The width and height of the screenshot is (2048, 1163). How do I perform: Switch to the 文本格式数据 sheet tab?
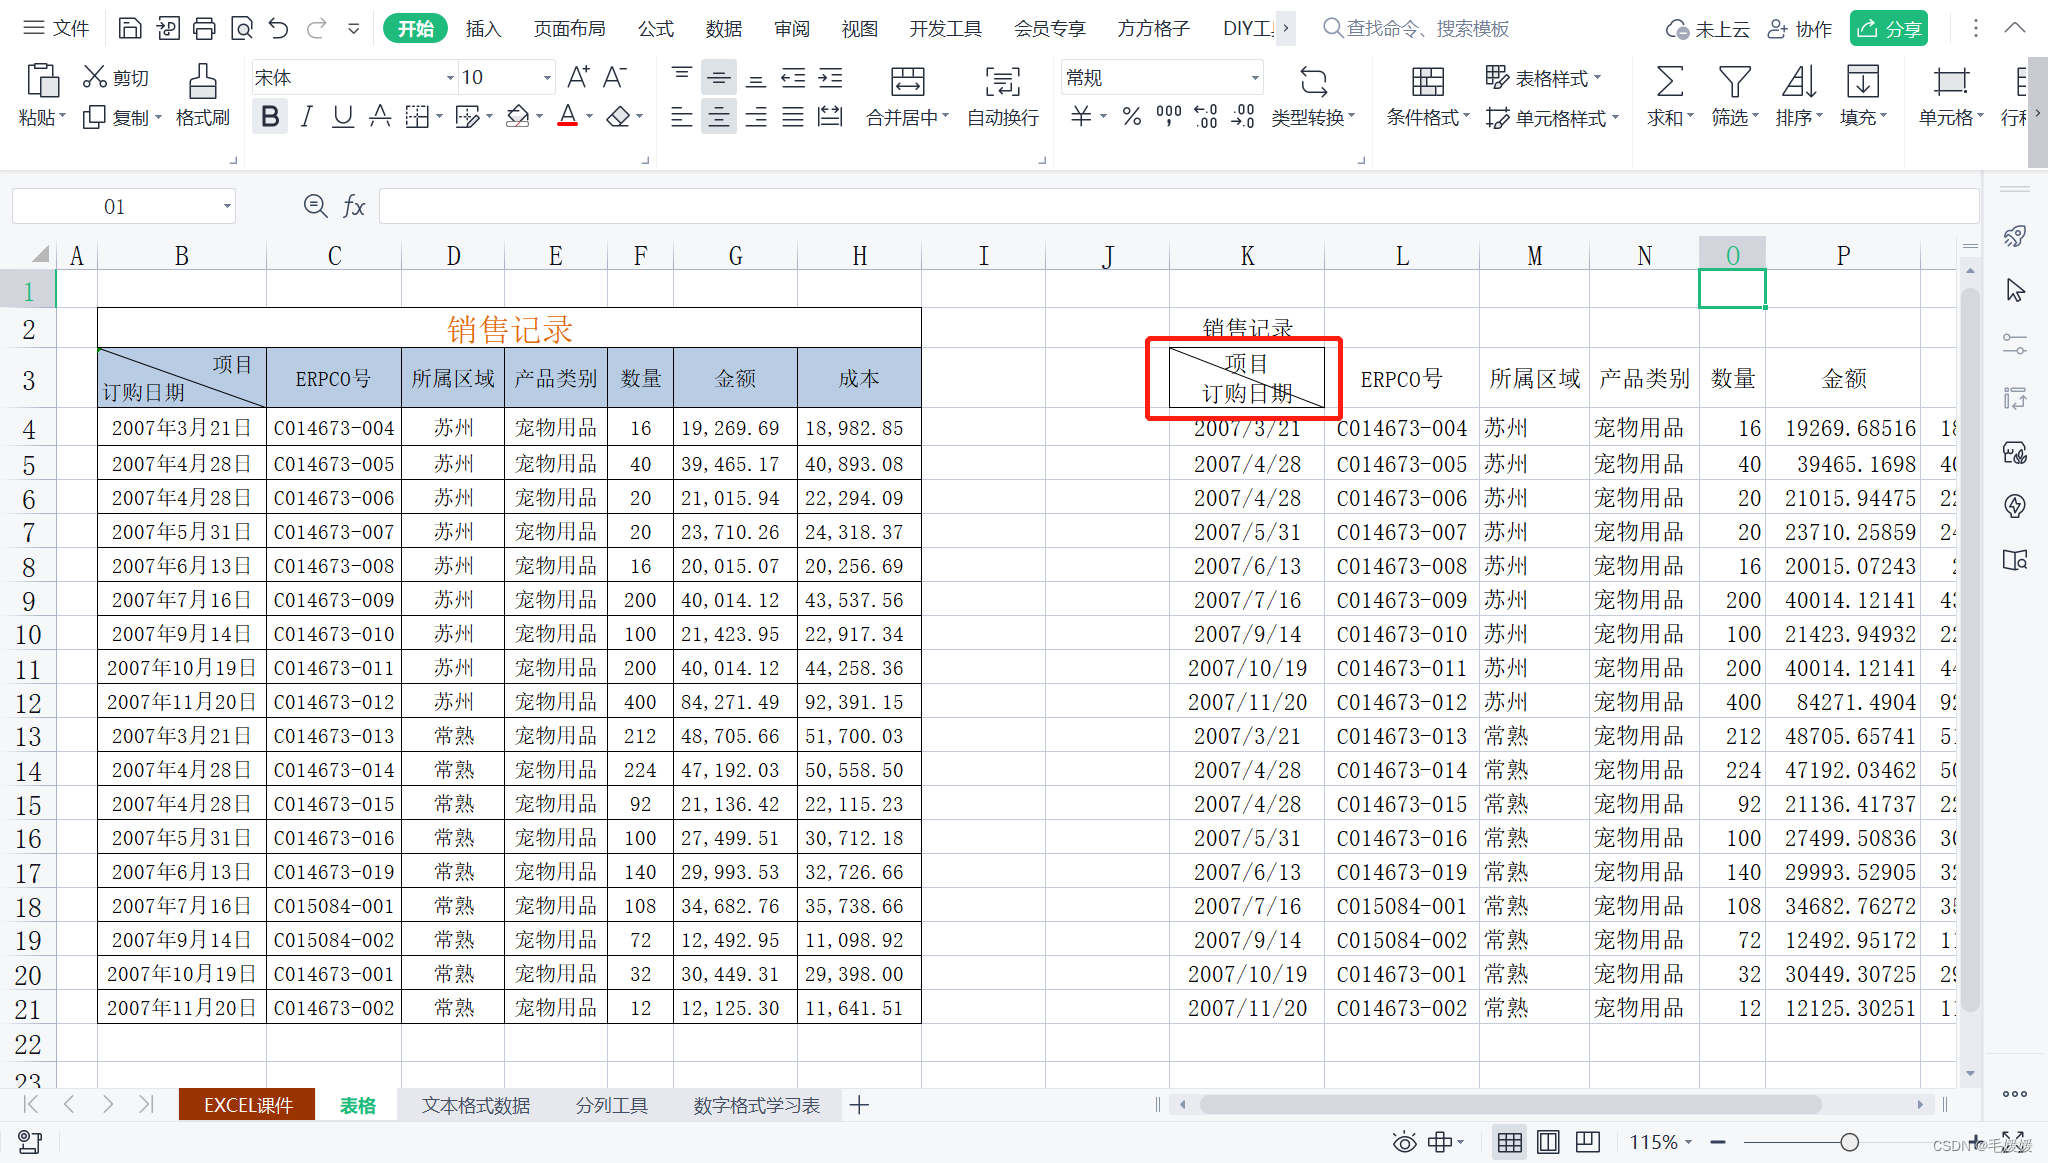coord(476,1105)
